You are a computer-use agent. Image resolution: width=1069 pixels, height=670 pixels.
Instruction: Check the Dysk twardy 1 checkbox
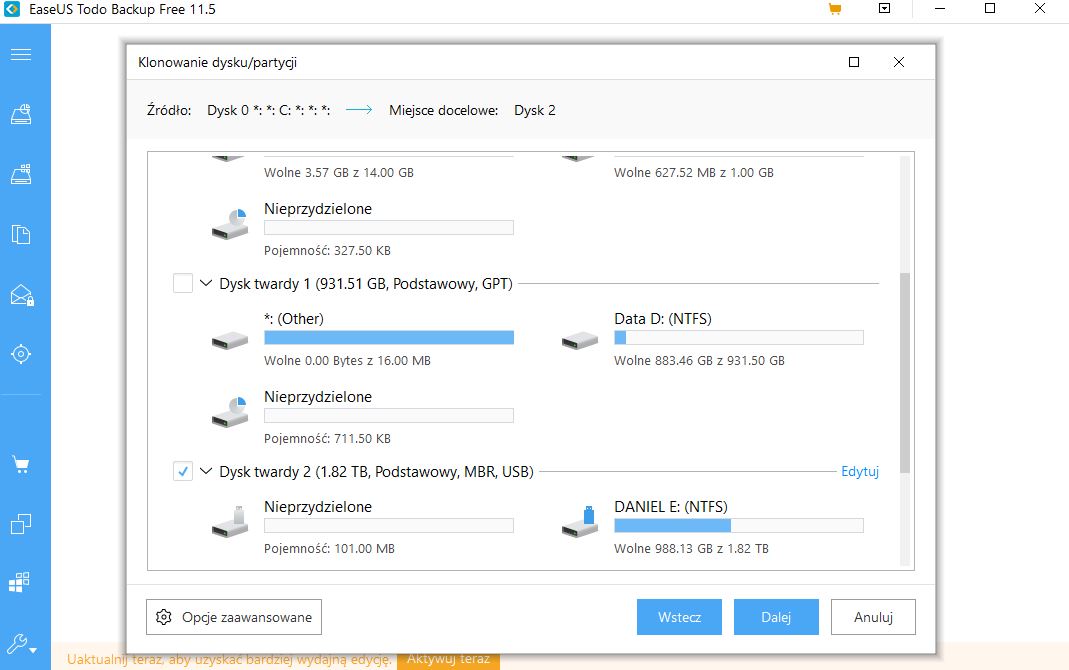click(183, 283)
